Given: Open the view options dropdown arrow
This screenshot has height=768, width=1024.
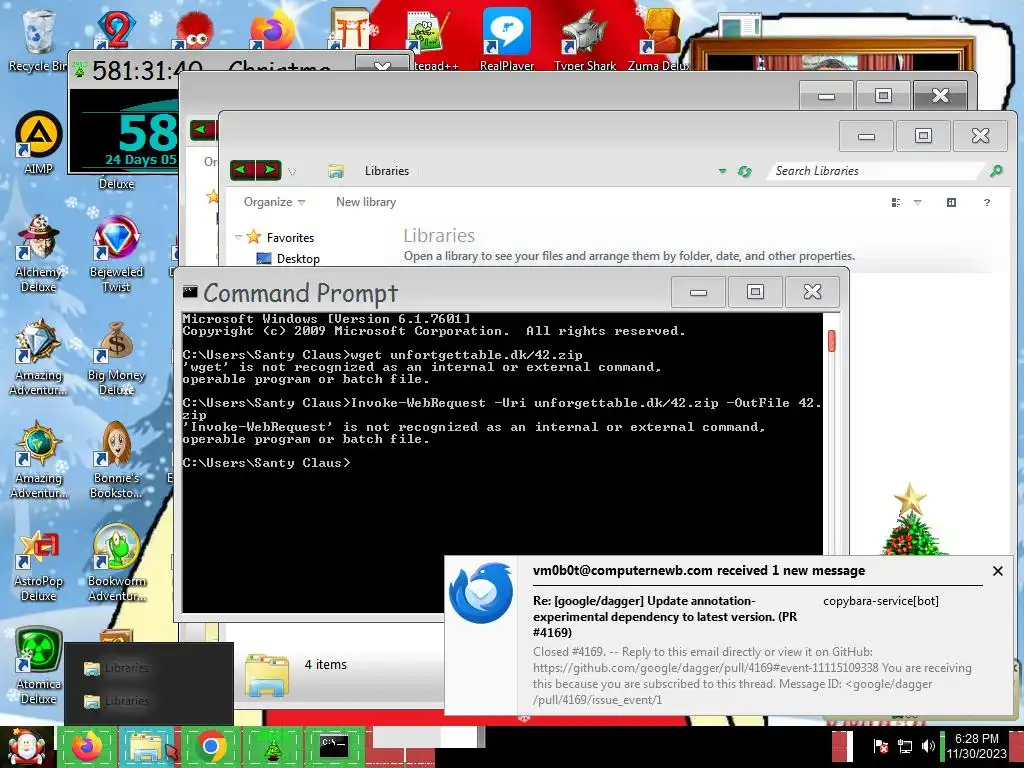Looking at the screenshot, I should tap(918, 202).
